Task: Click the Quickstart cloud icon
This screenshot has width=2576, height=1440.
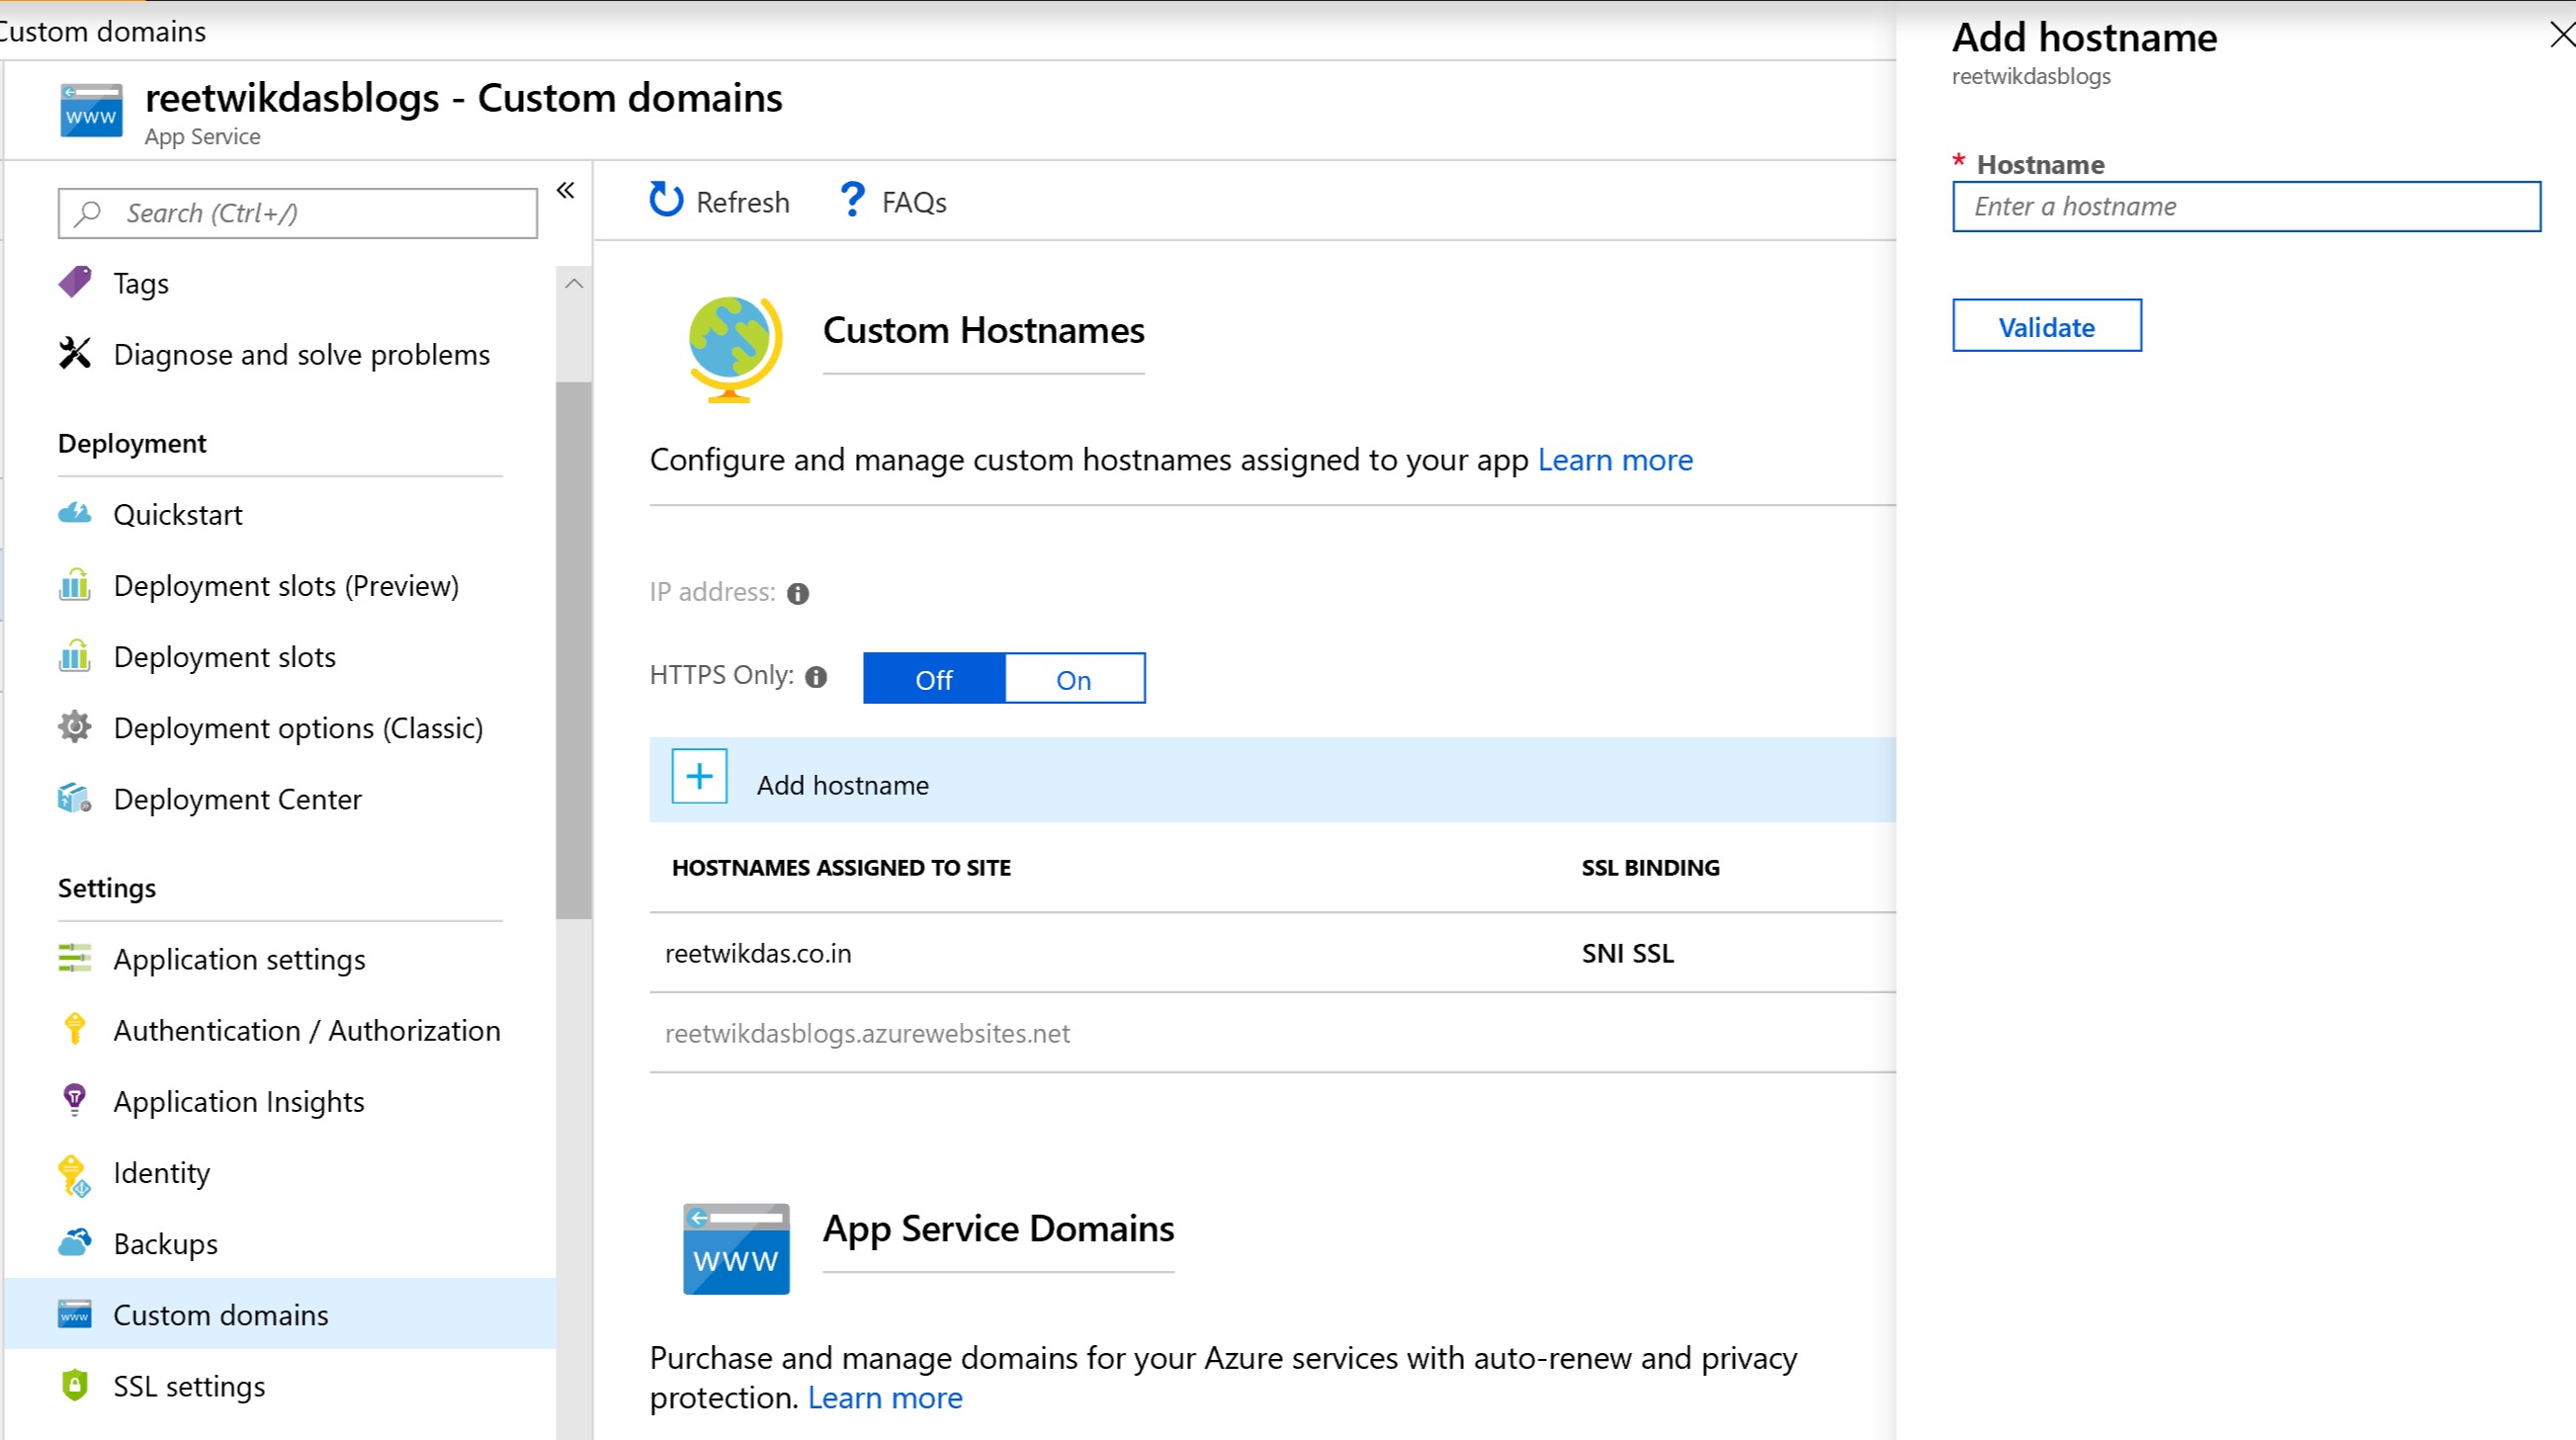Action: click(75, 514)
